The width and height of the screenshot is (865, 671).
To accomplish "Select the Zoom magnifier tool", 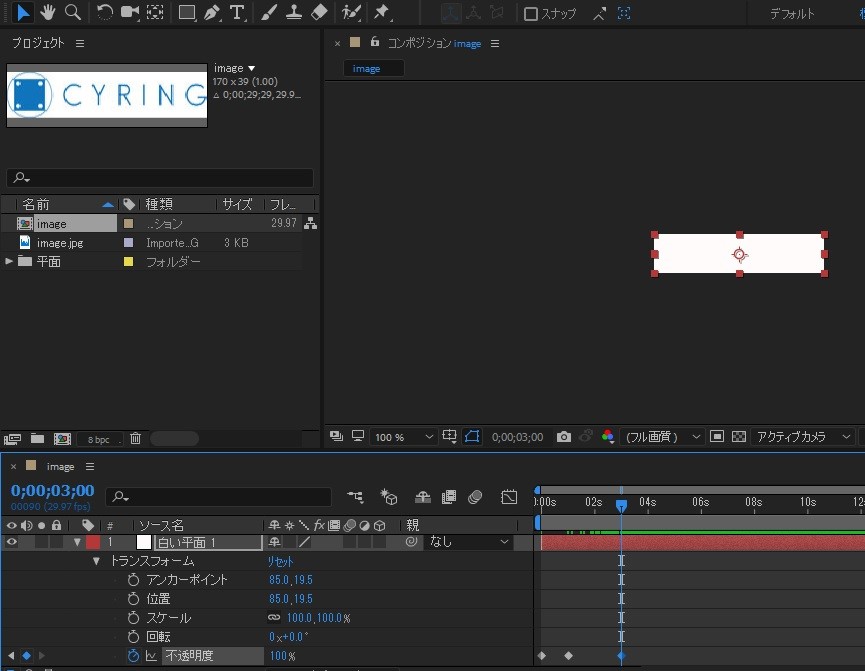I will coord(72,13).
